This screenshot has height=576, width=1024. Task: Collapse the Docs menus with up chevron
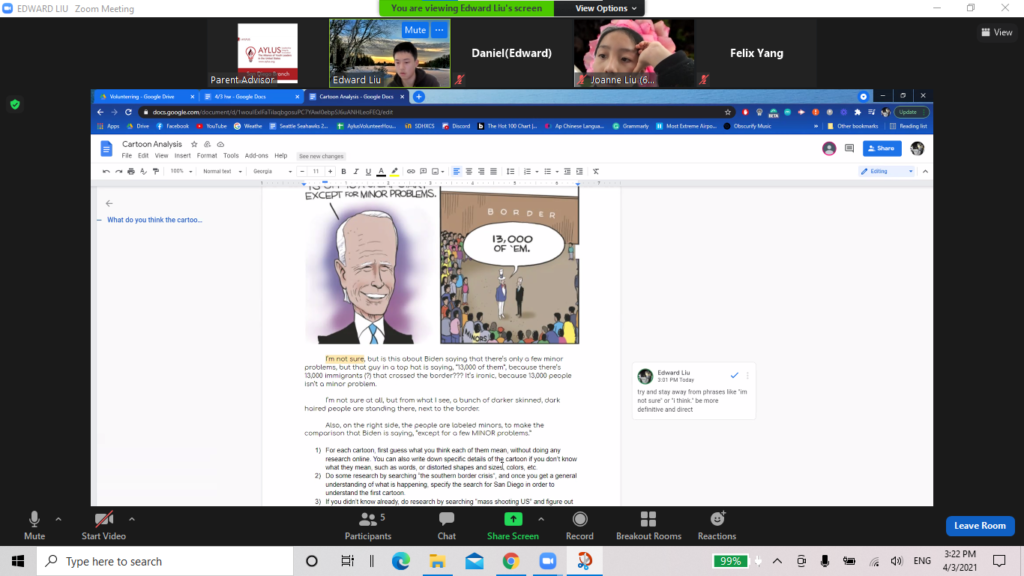pyautogui.click(x=925, y=171)
